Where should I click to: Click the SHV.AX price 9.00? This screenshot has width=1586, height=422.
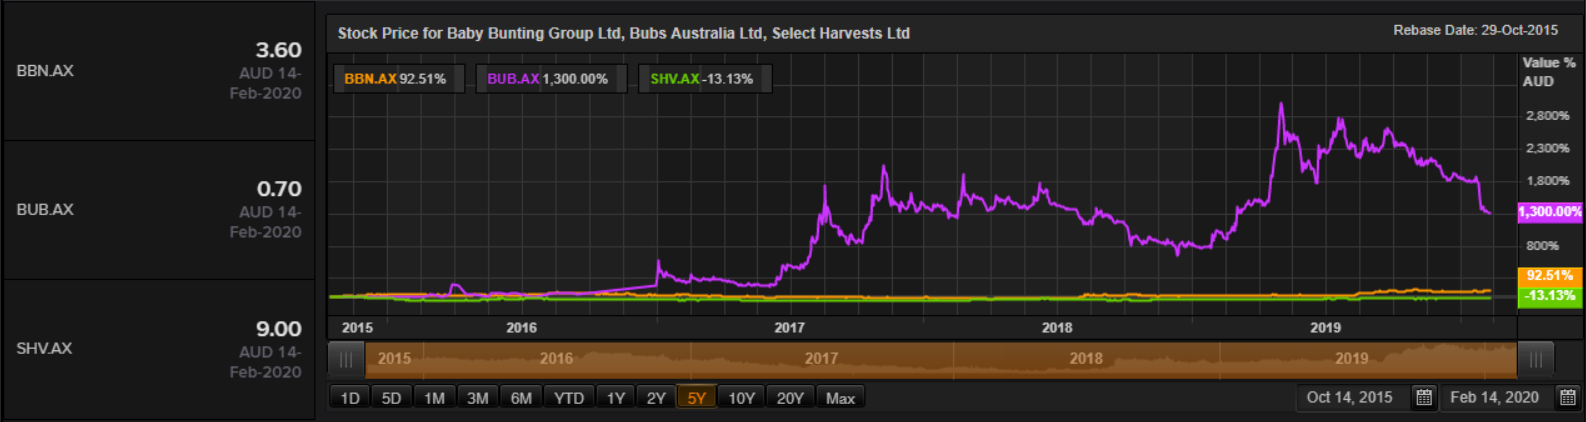coord(278,329)
